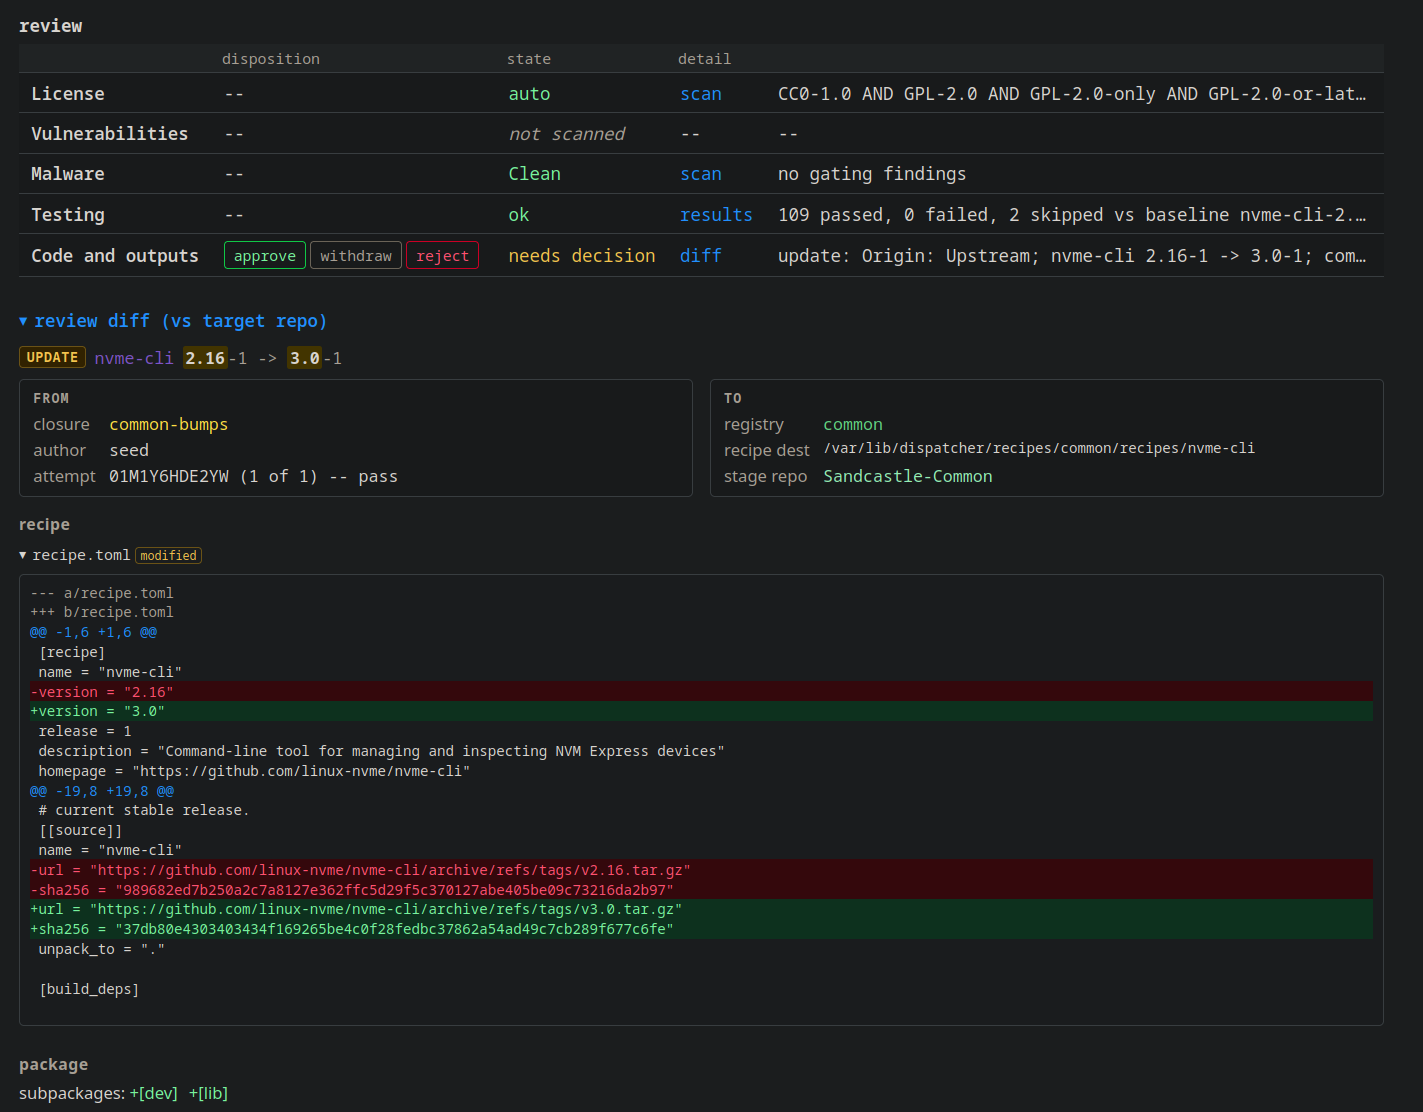Click the 'needs decision' state text
This screenshot has height=1112, width=1423.
tap(582, 256)
